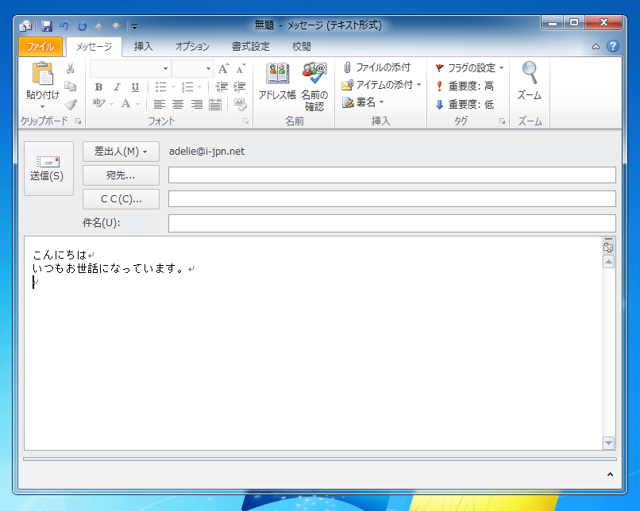Align text right

197,104
